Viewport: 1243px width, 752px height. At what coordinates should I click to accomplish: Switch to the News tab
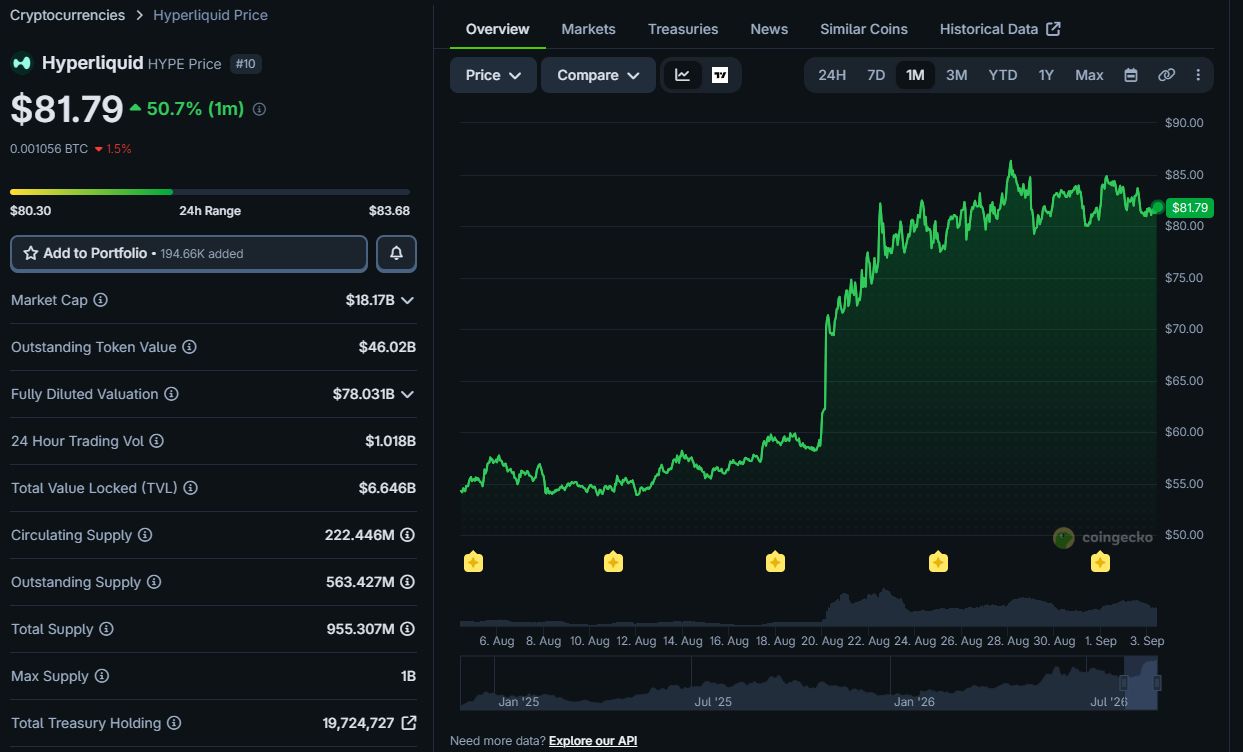[769, 29]
